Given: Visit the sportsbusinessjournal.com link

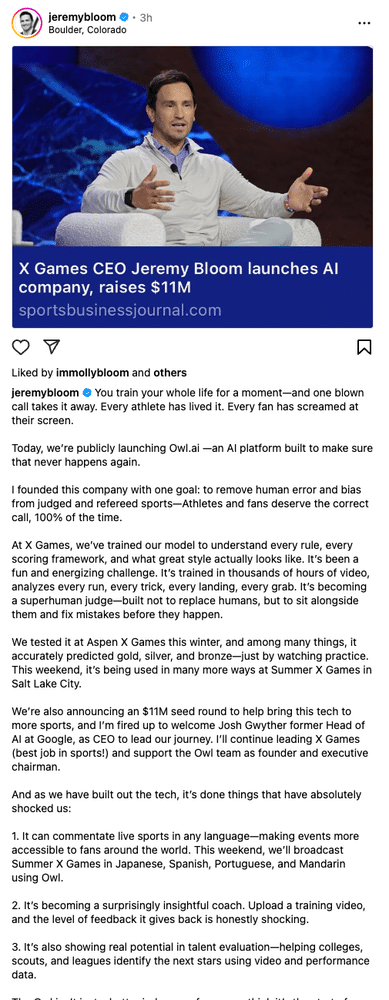Looking at the screenshot, I should tap(120, 311).
